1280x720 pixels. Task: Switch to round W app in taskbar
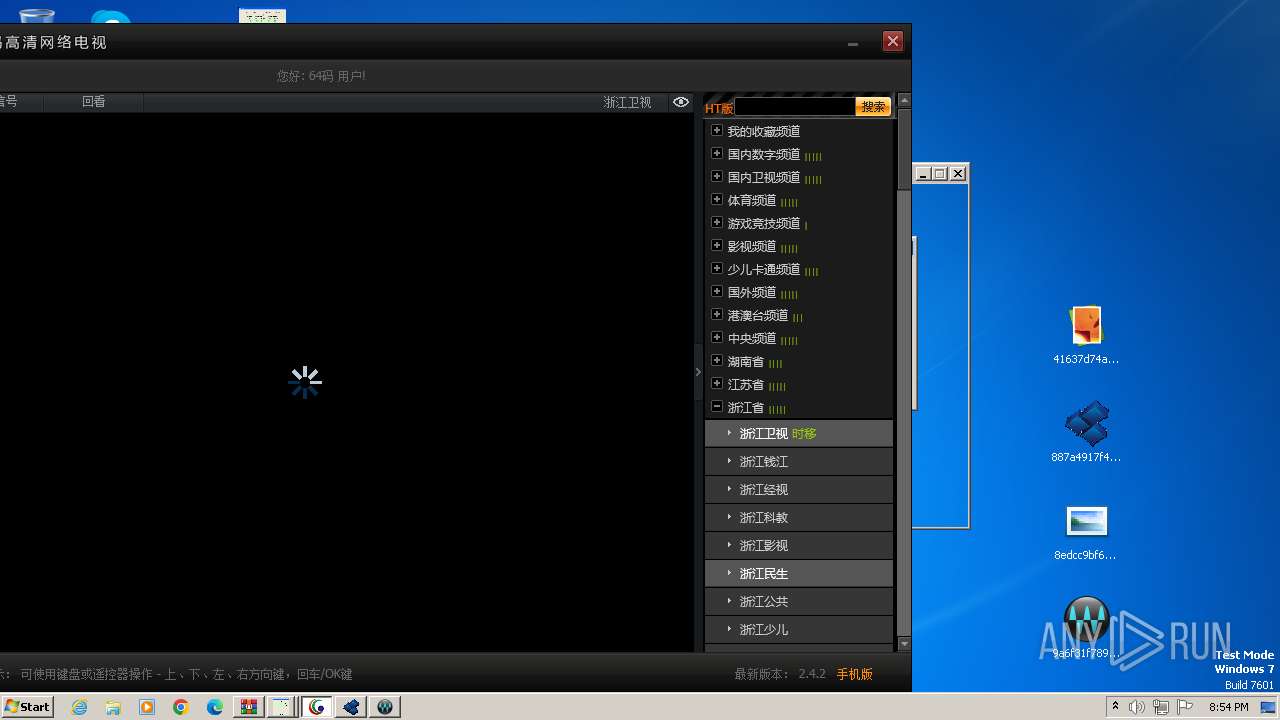click(x=385, y=707)
